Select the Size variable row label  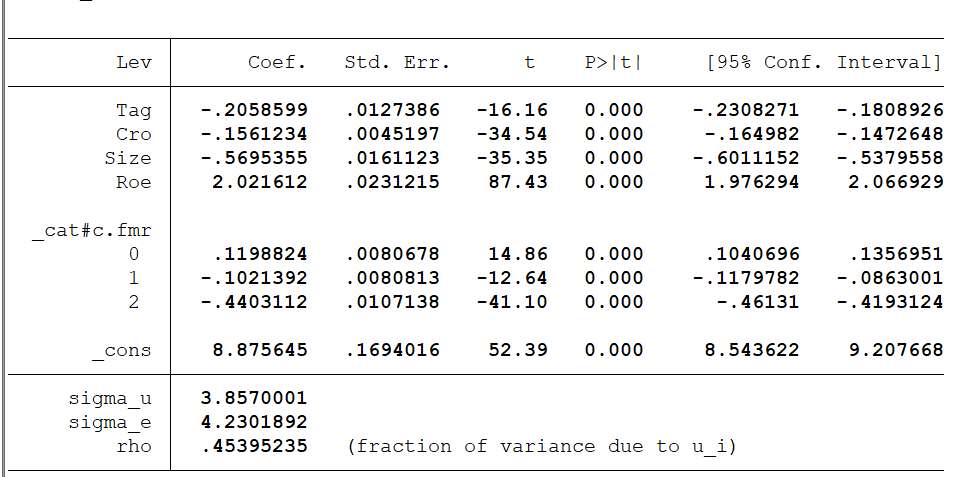[x=128, y=158]
